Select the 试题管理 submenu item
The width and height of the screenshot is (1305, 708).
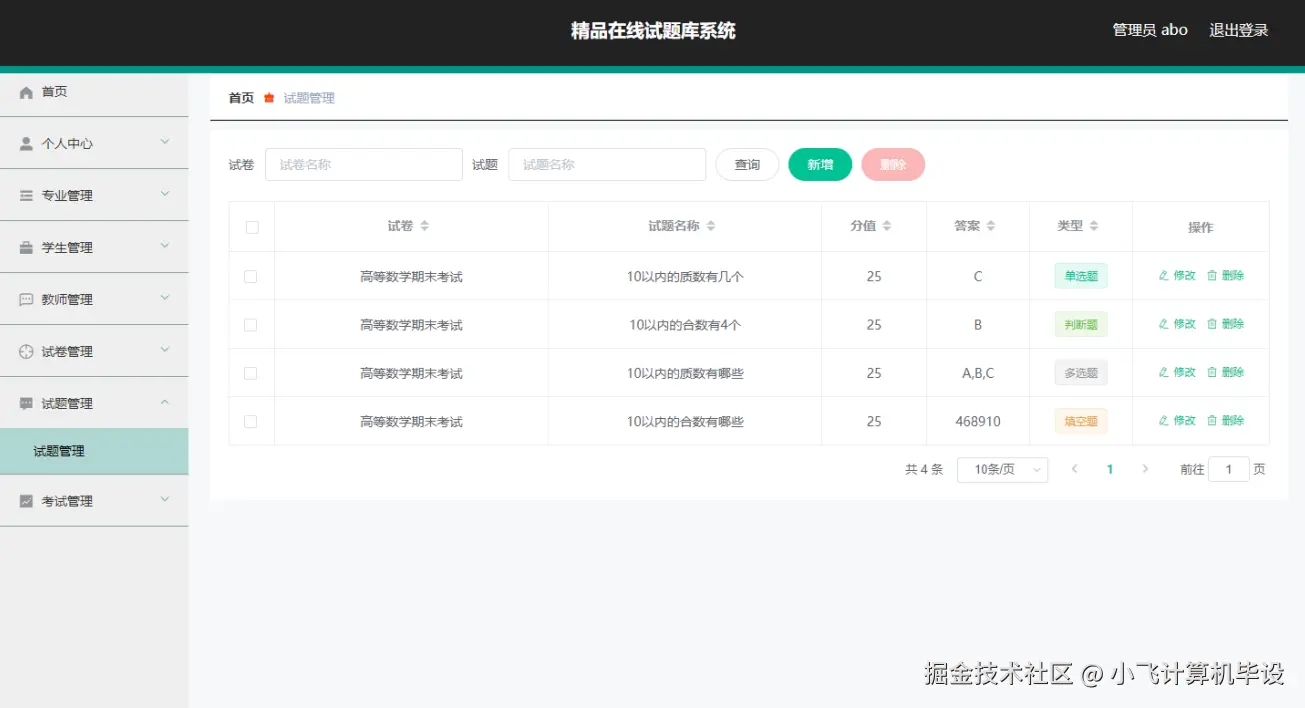(x=94, y=452)
